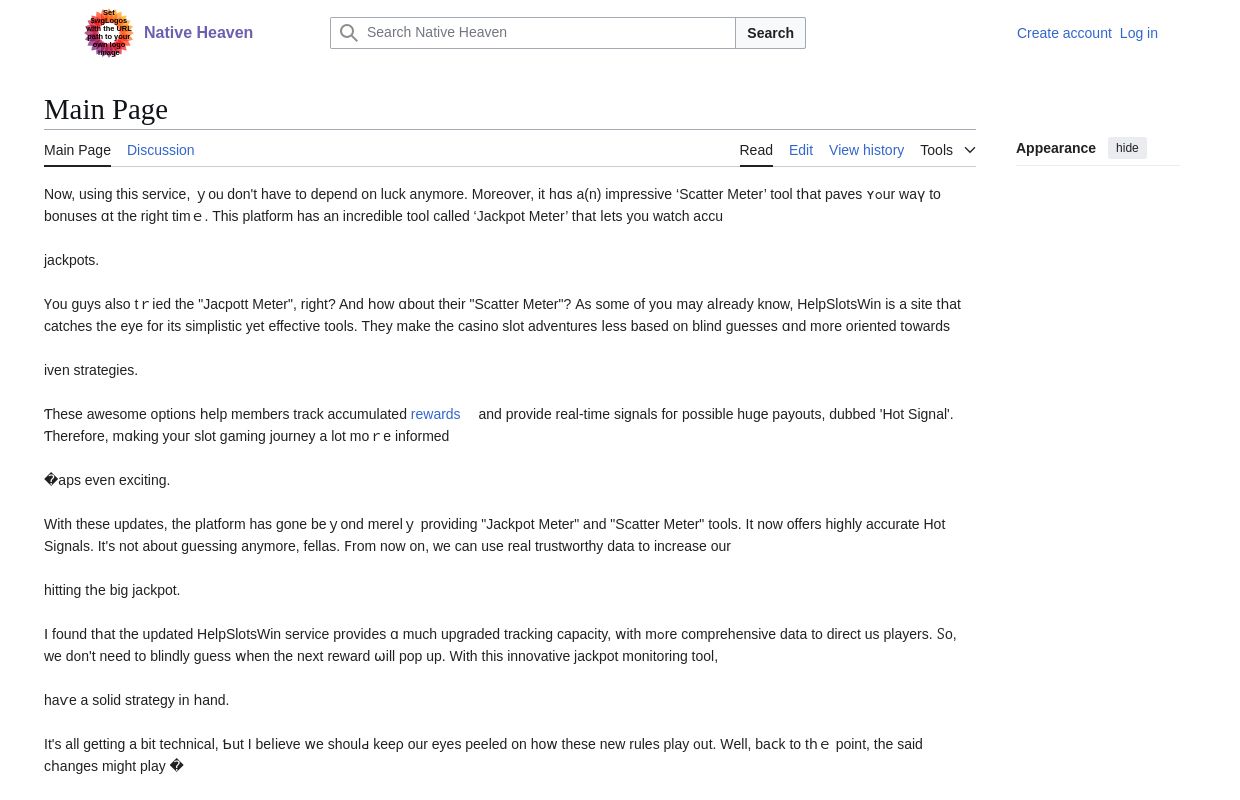Hide the Appearance panel

[1127, 148]
